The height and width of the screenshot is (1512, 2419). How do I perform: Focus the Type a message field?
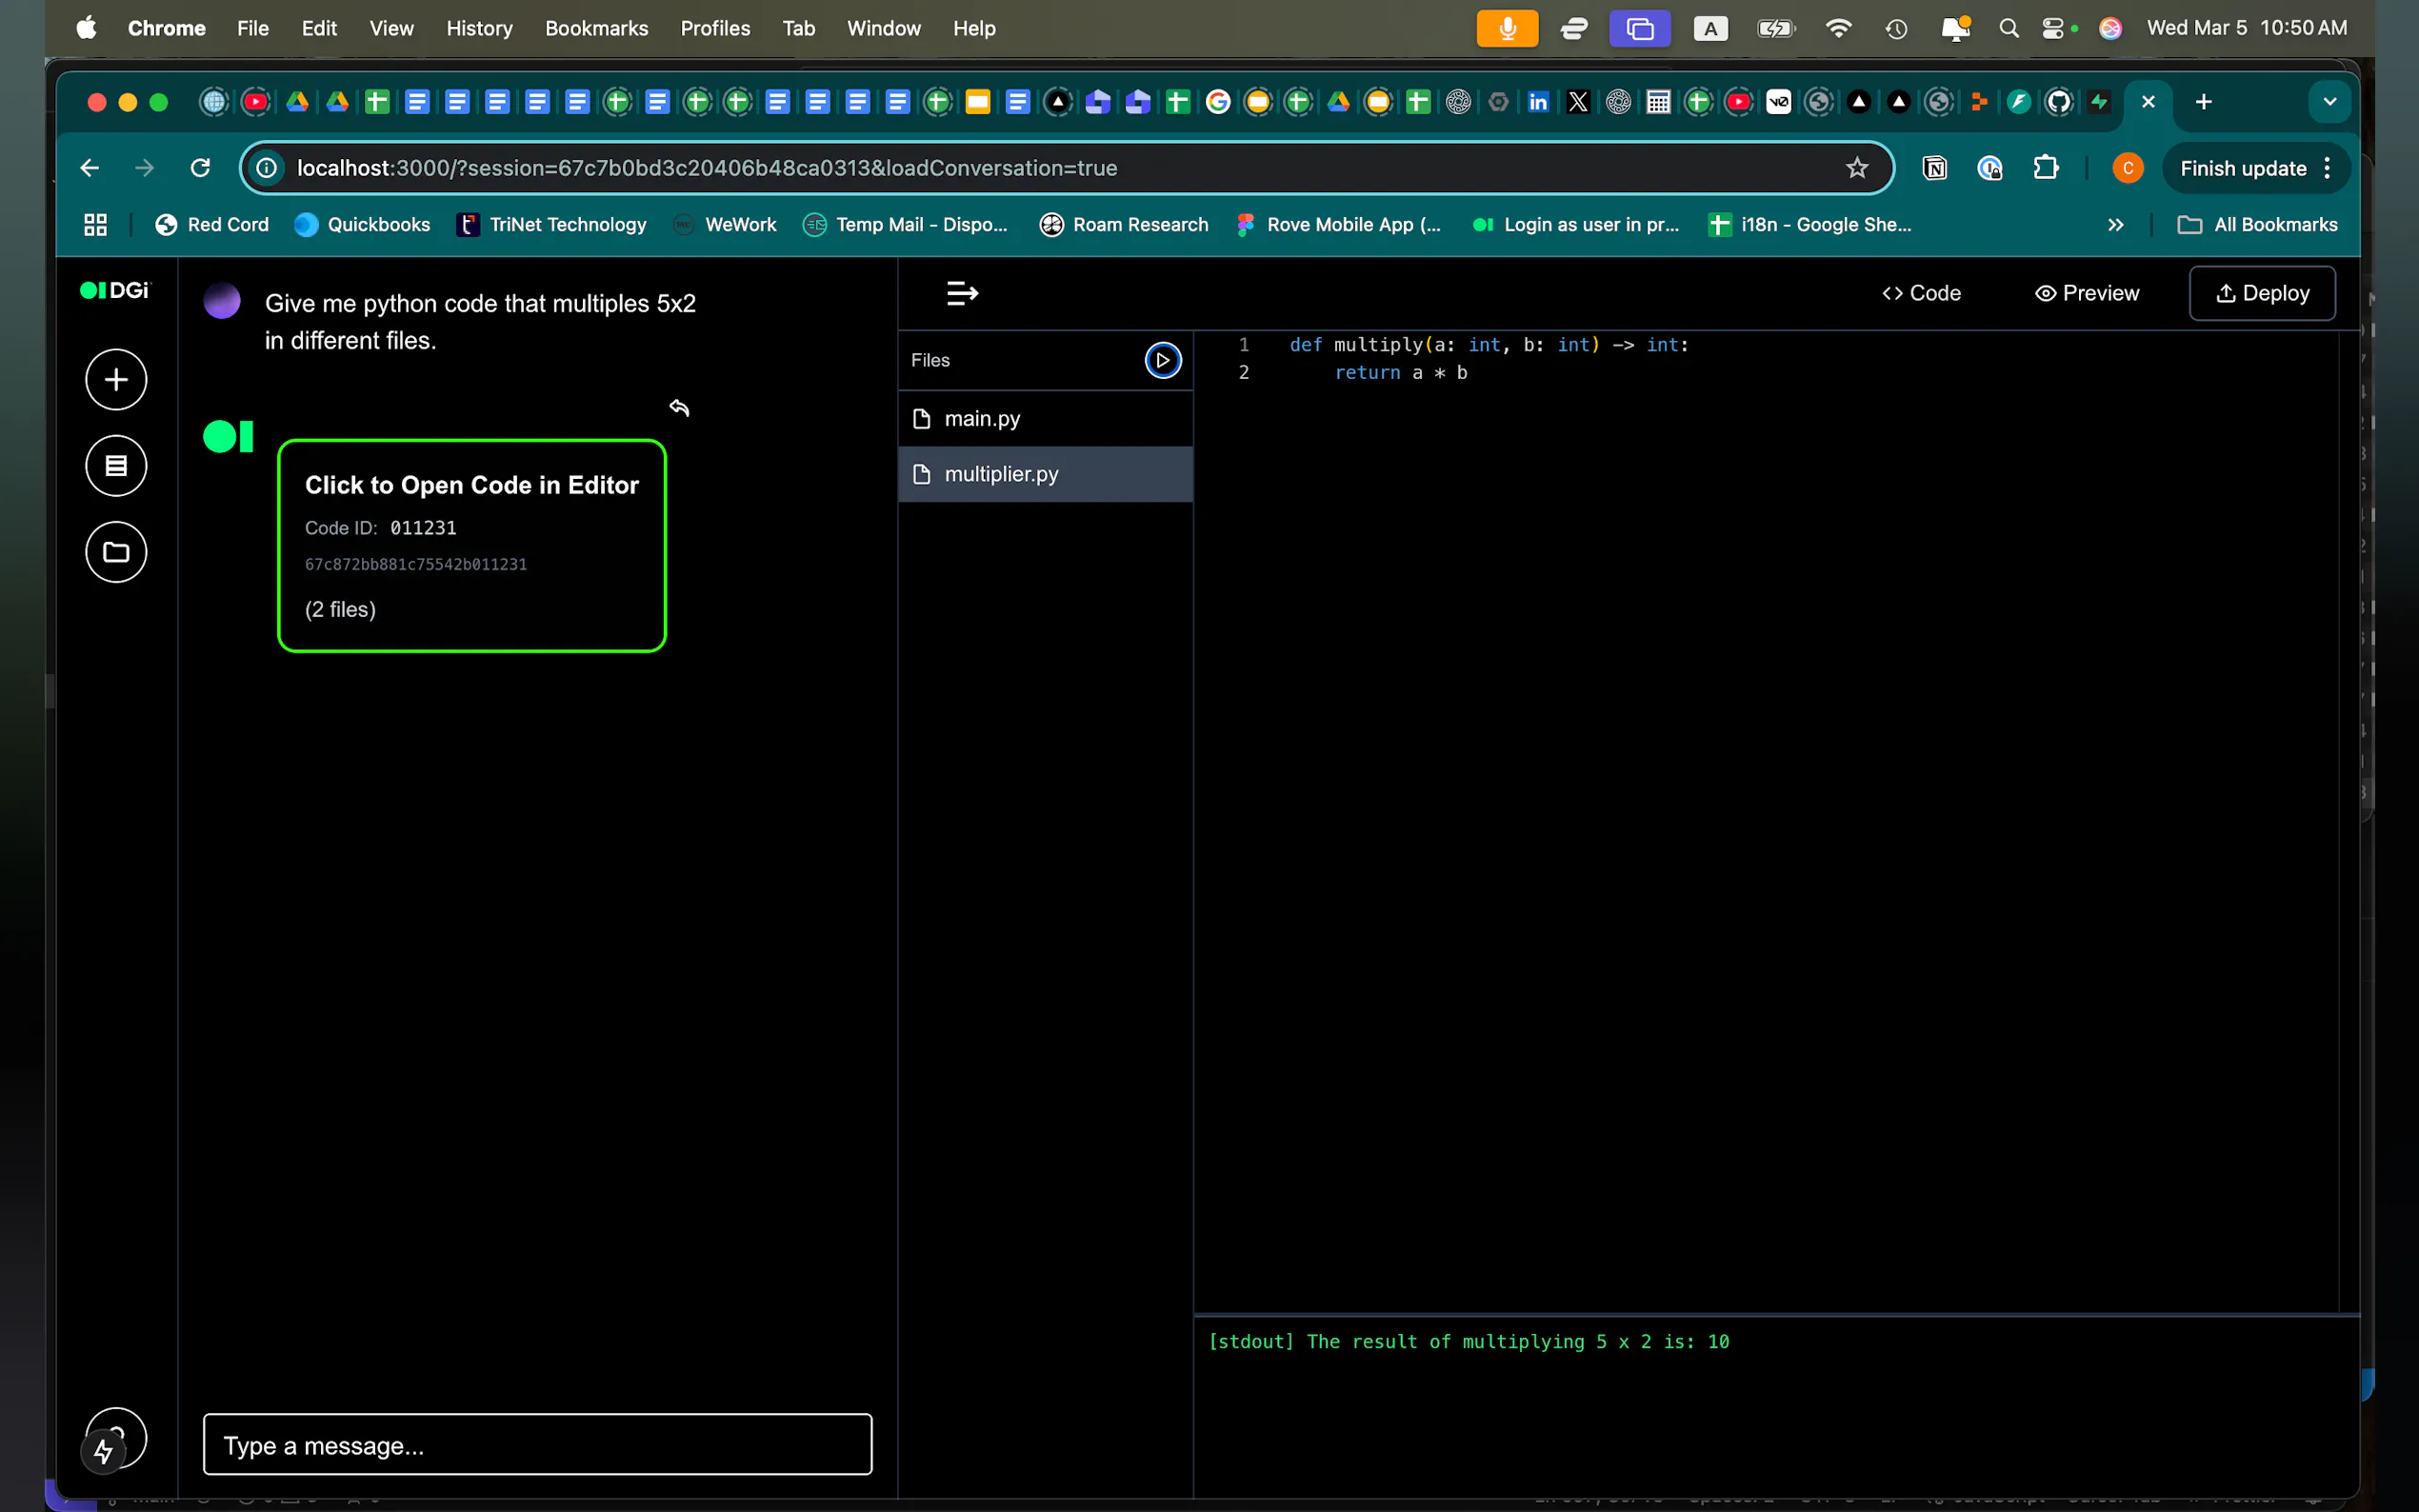pyautogui.click(x=537, y=1445)
